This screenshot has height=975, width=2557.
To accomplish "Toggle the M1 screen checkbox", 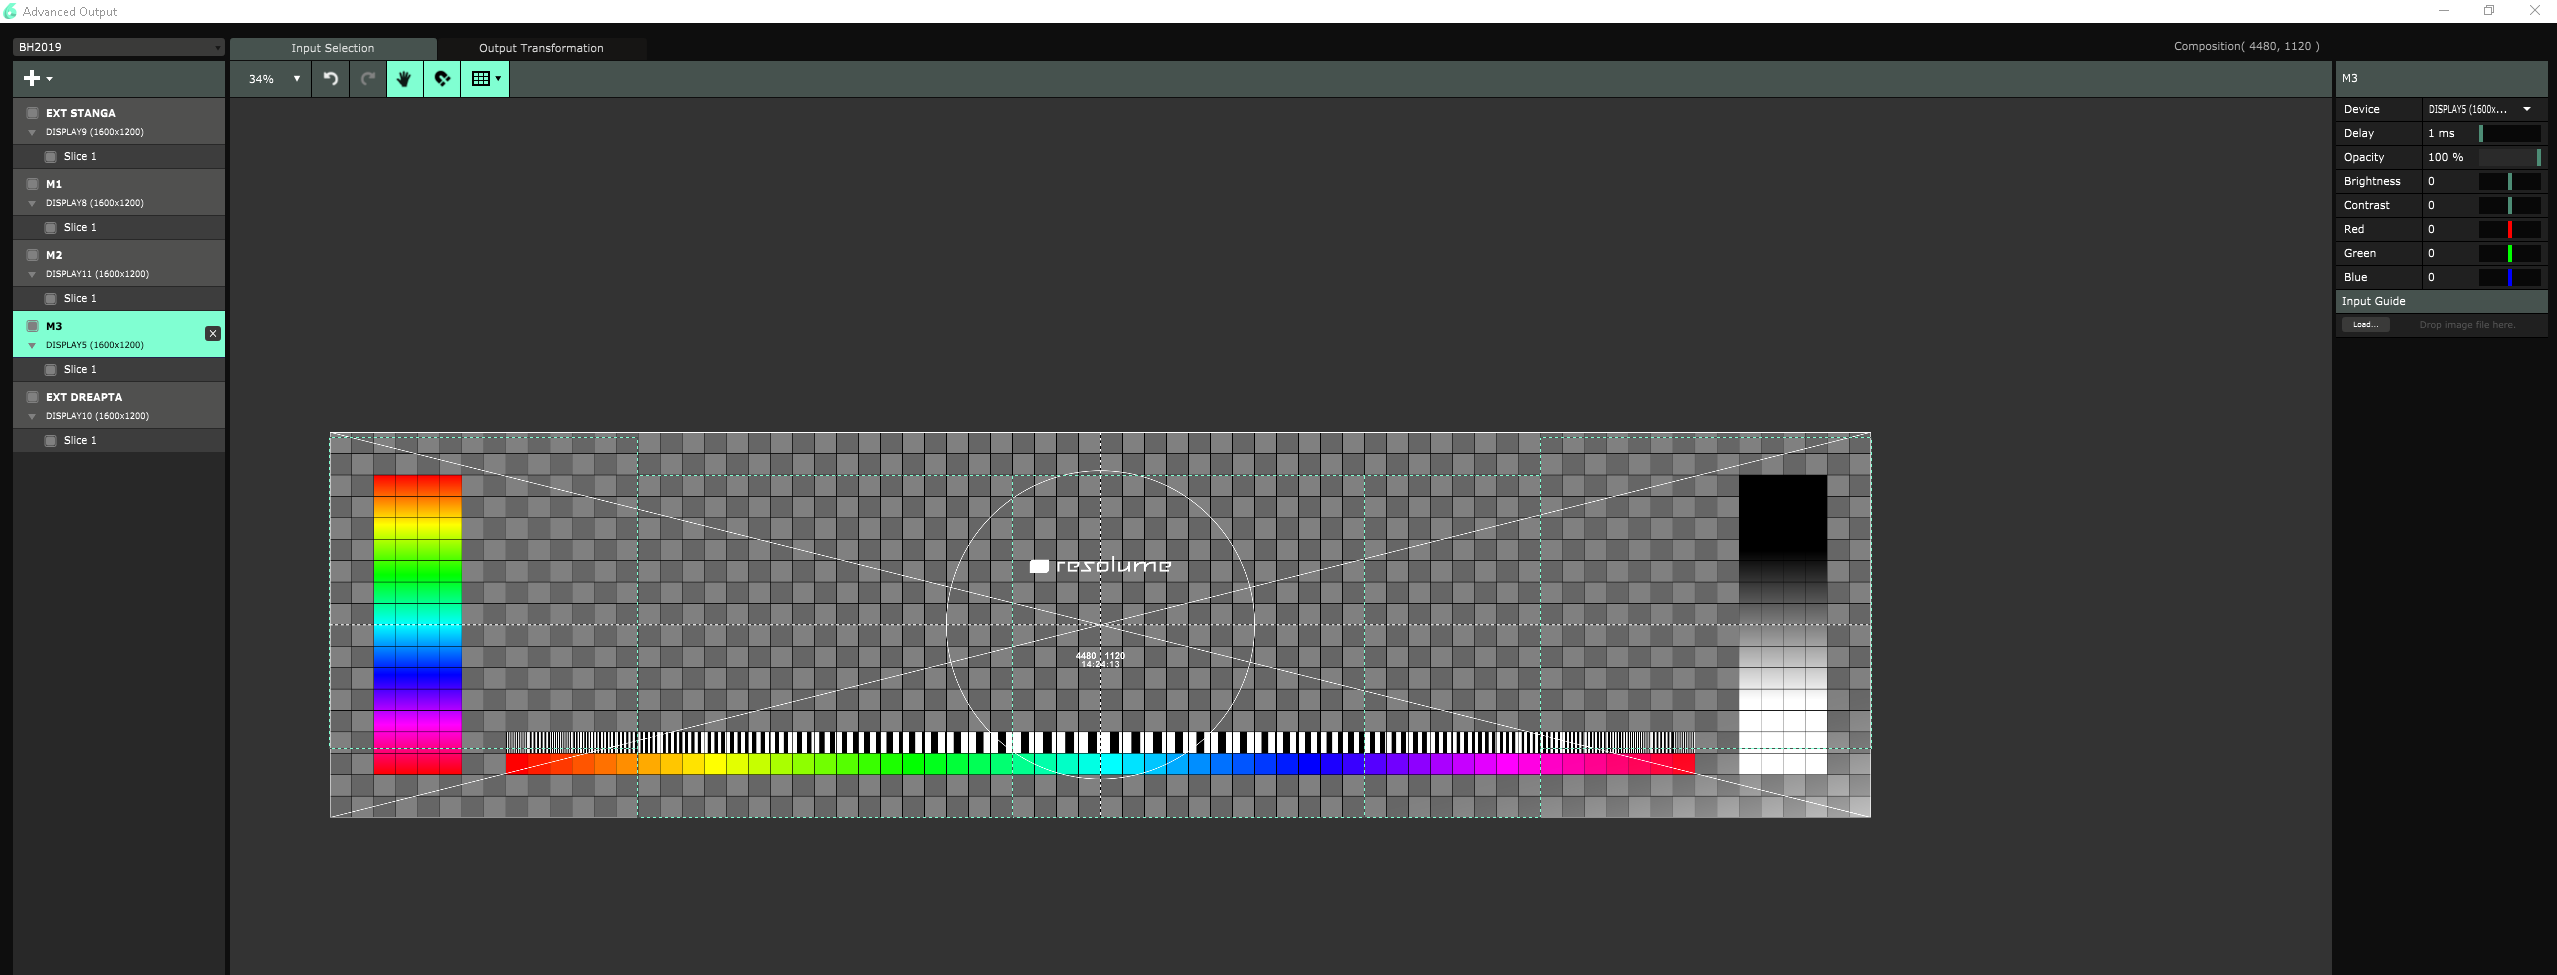I will 33,184.
